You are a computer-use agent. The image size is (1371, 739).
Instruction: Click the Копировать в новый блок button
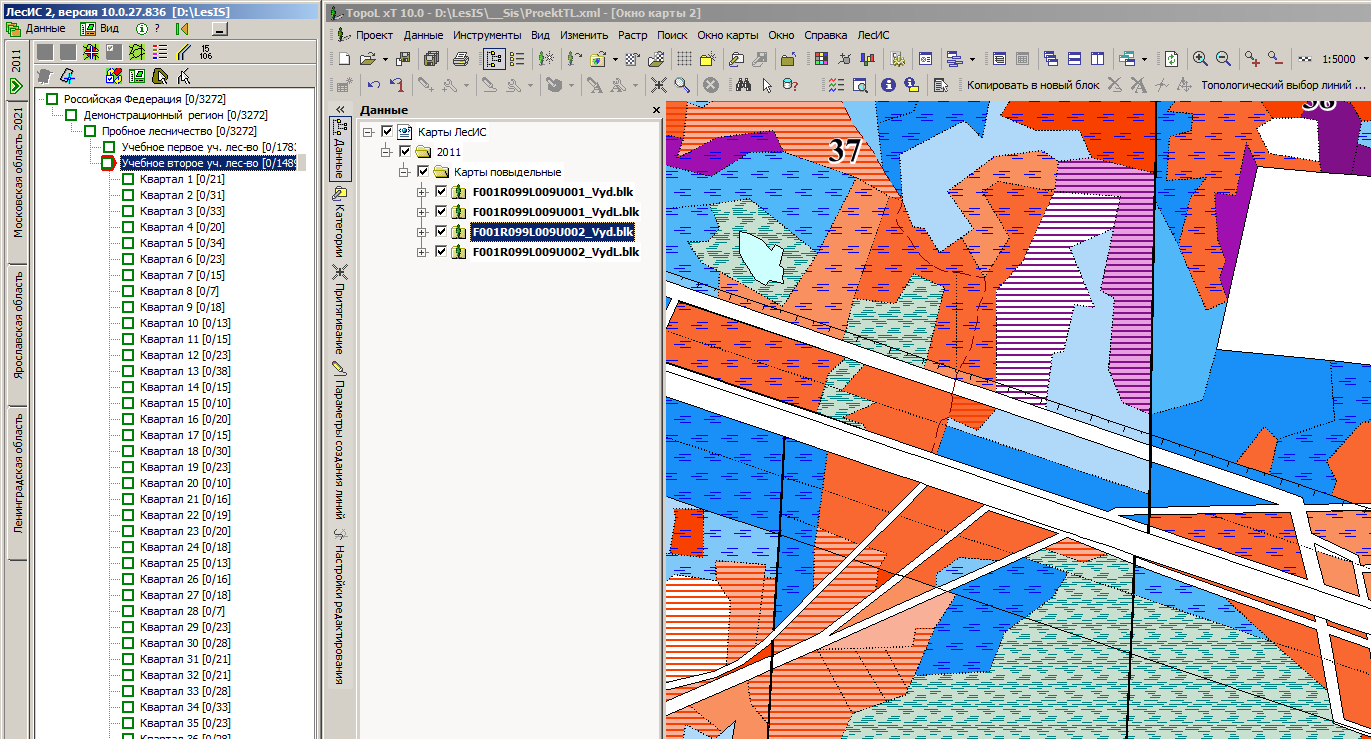[1033, 85]
